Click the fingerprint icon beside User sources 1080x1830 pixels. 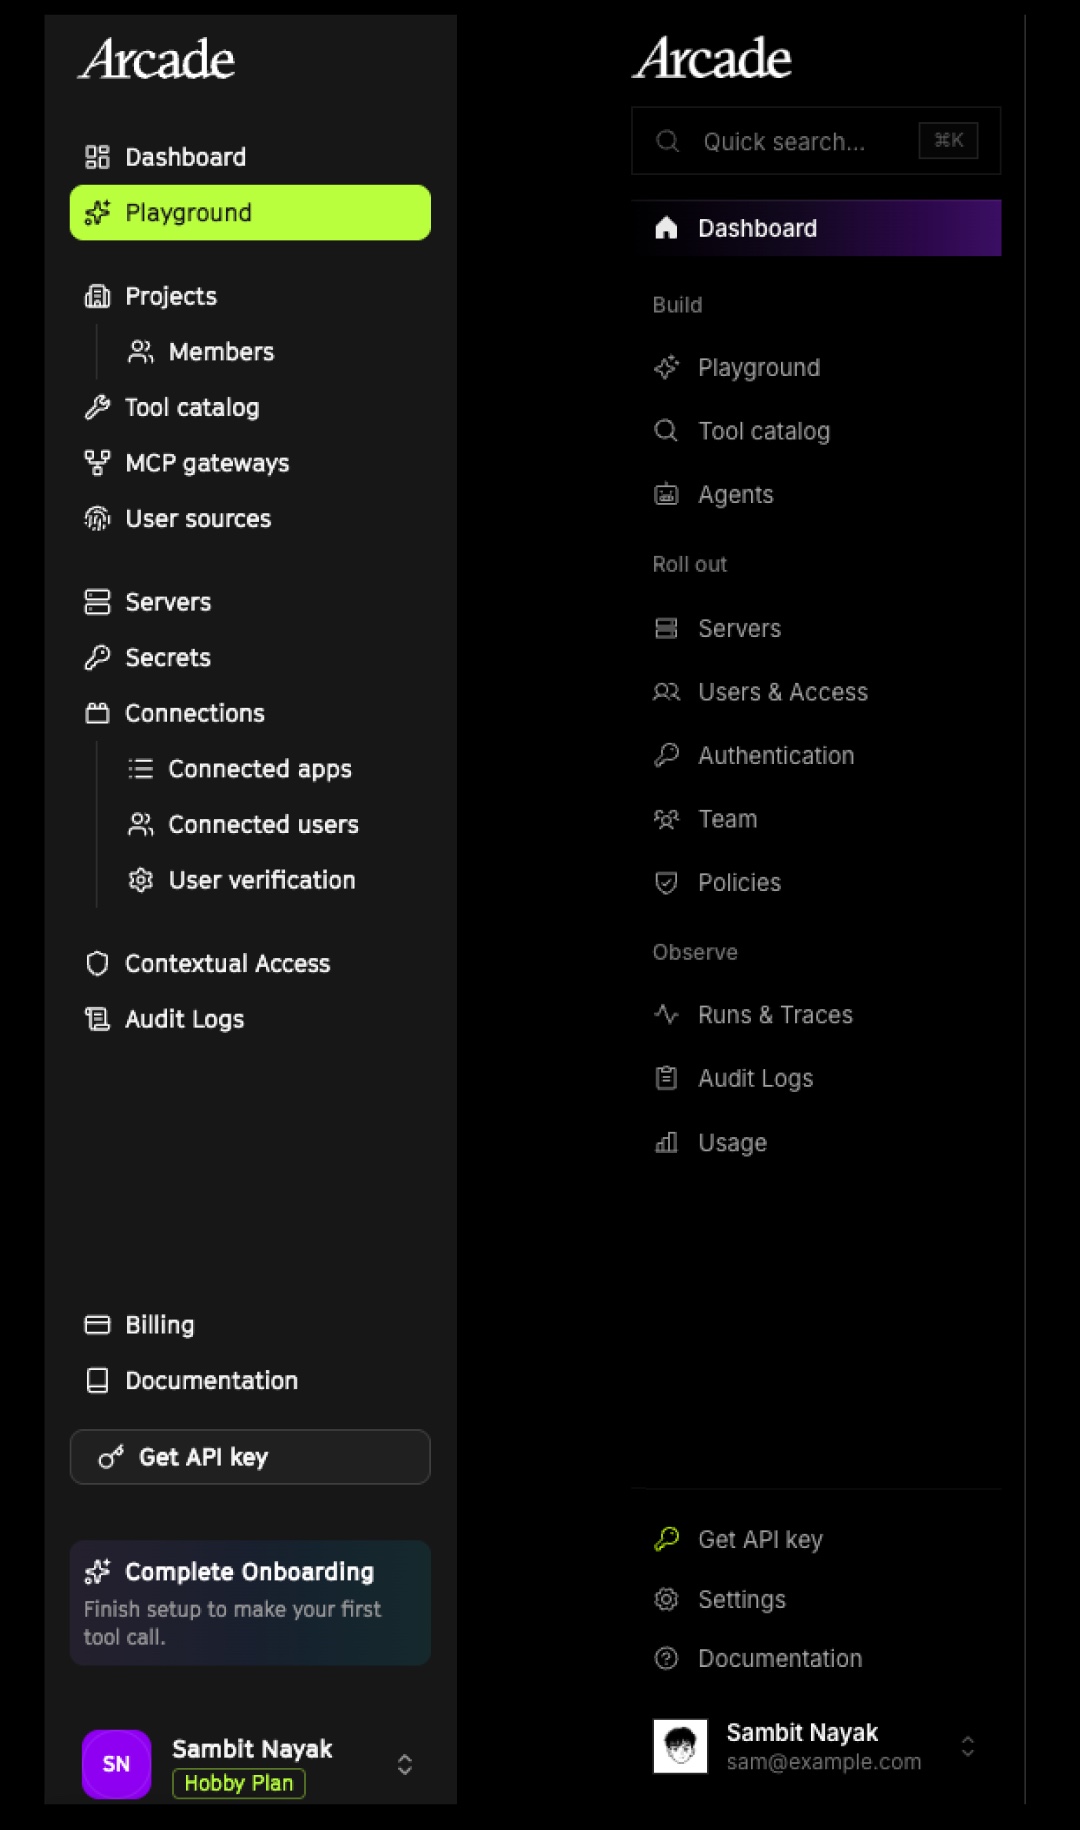(x=97, y=519)
